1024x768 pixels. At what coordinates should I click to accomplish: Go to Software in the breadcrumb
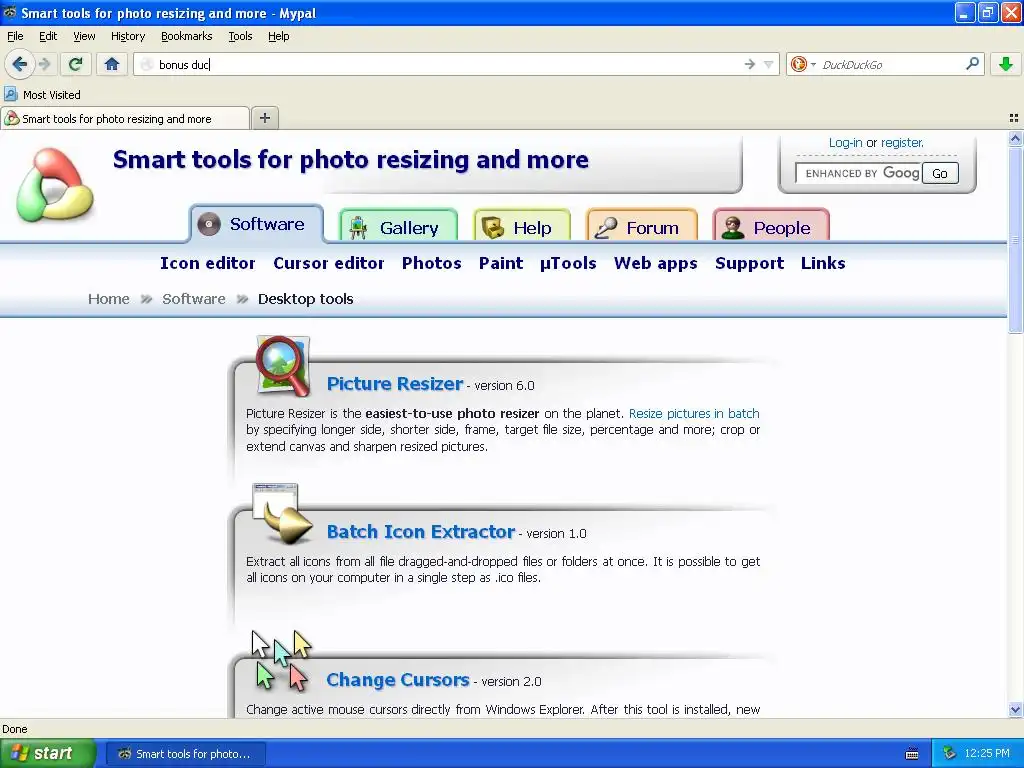(193, 298)
